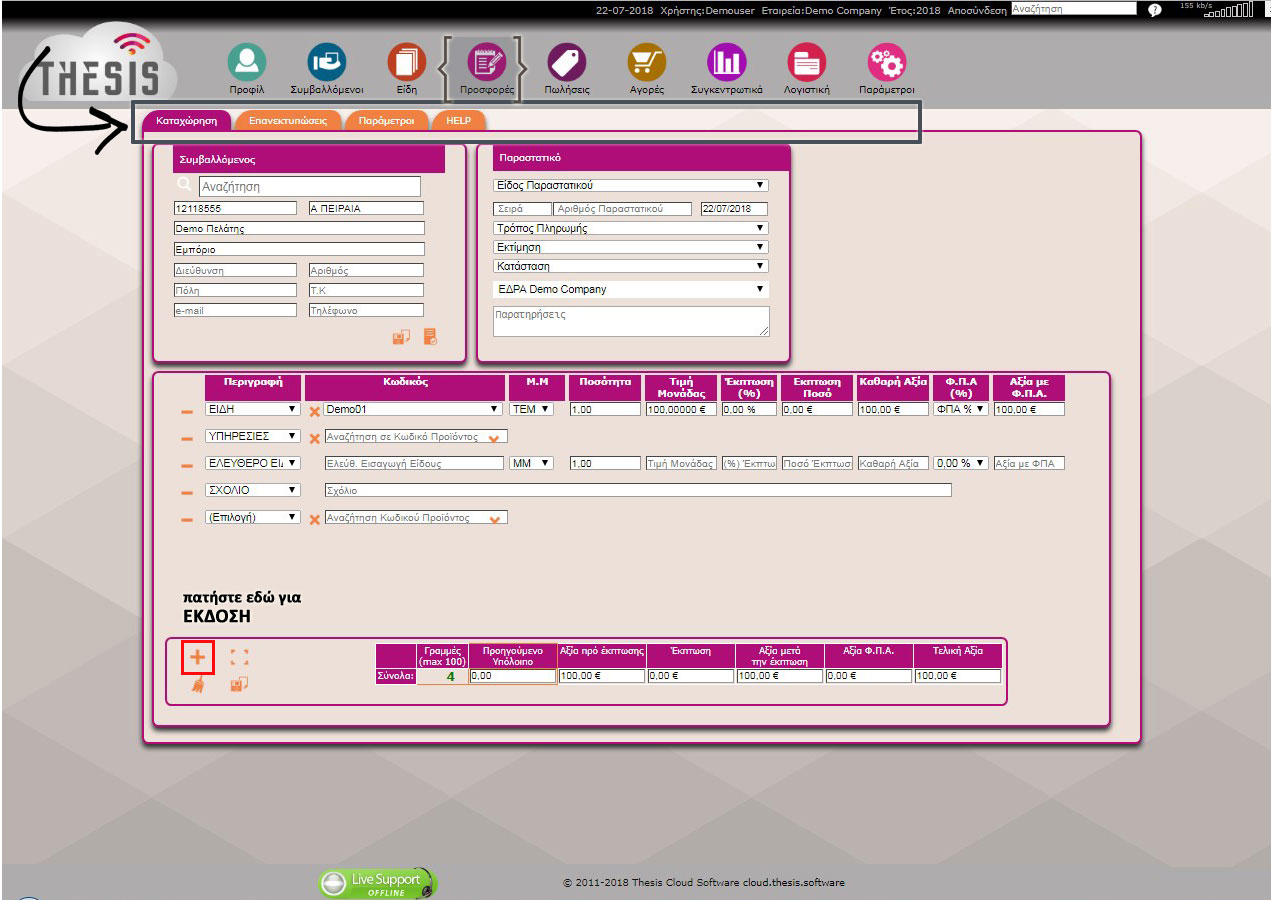Open the HELP tab
This screenshot has width=1273, height=900.
click(x=459, y=120)
